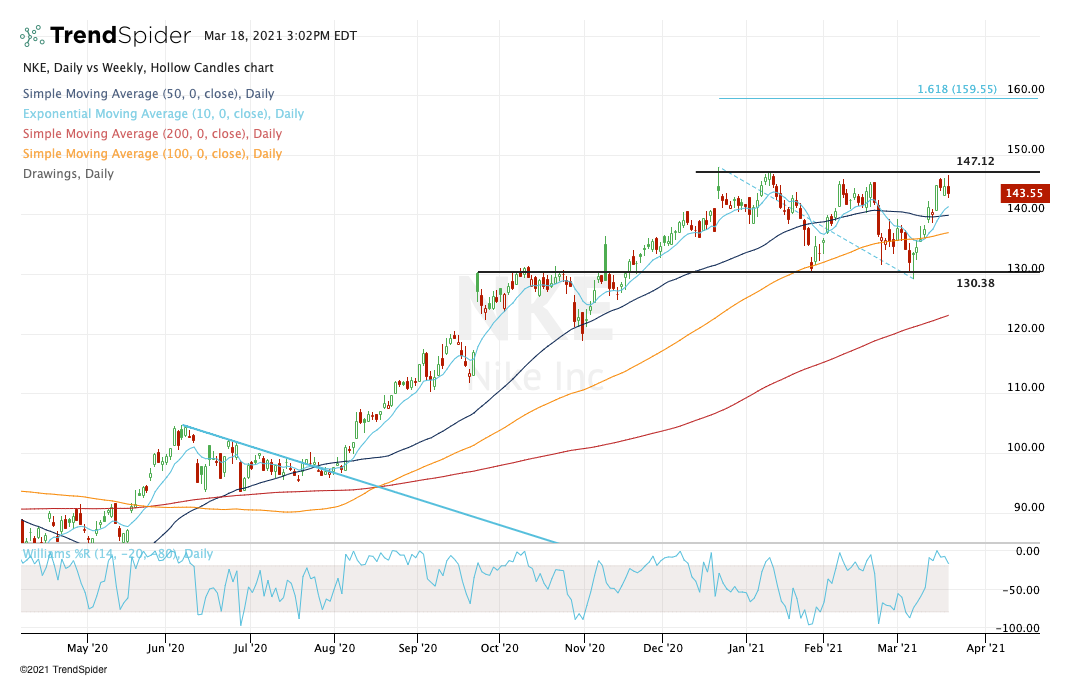Click the Williams %R indicator label
The width and height of the screenshot is (1070, 679).
pyautogui.click(x=117, y=553)
